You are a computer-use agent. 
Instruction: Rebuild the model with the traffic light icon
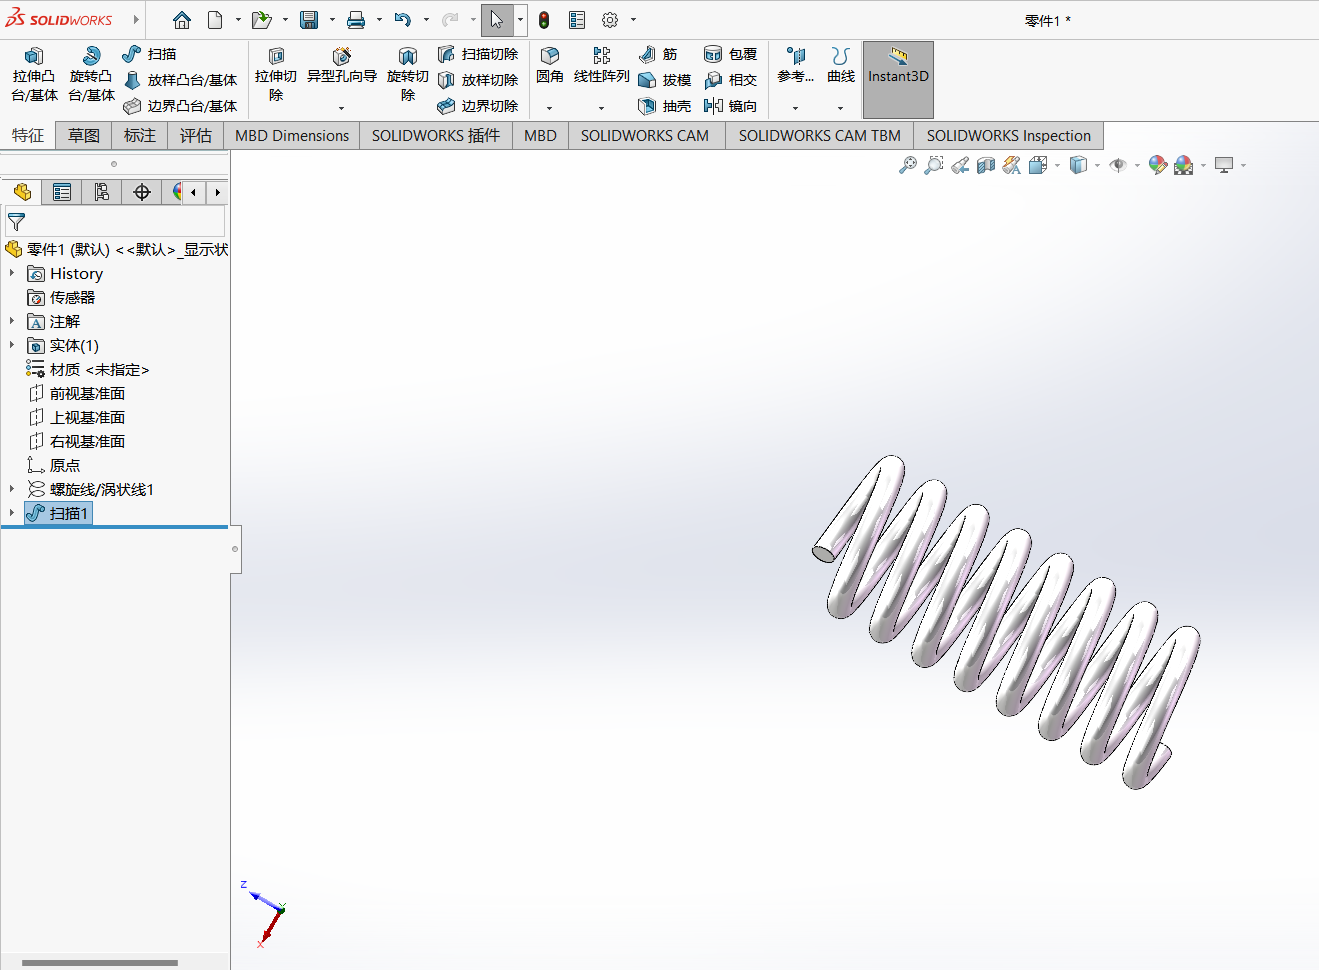(x=544, y=20)
